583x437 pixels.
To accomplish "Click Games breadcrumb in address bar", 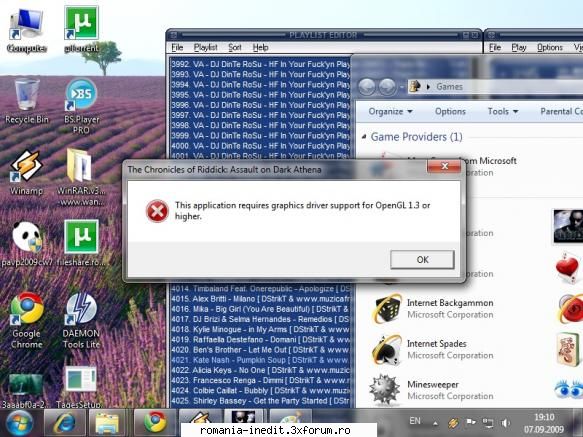I will coord(449,87).
